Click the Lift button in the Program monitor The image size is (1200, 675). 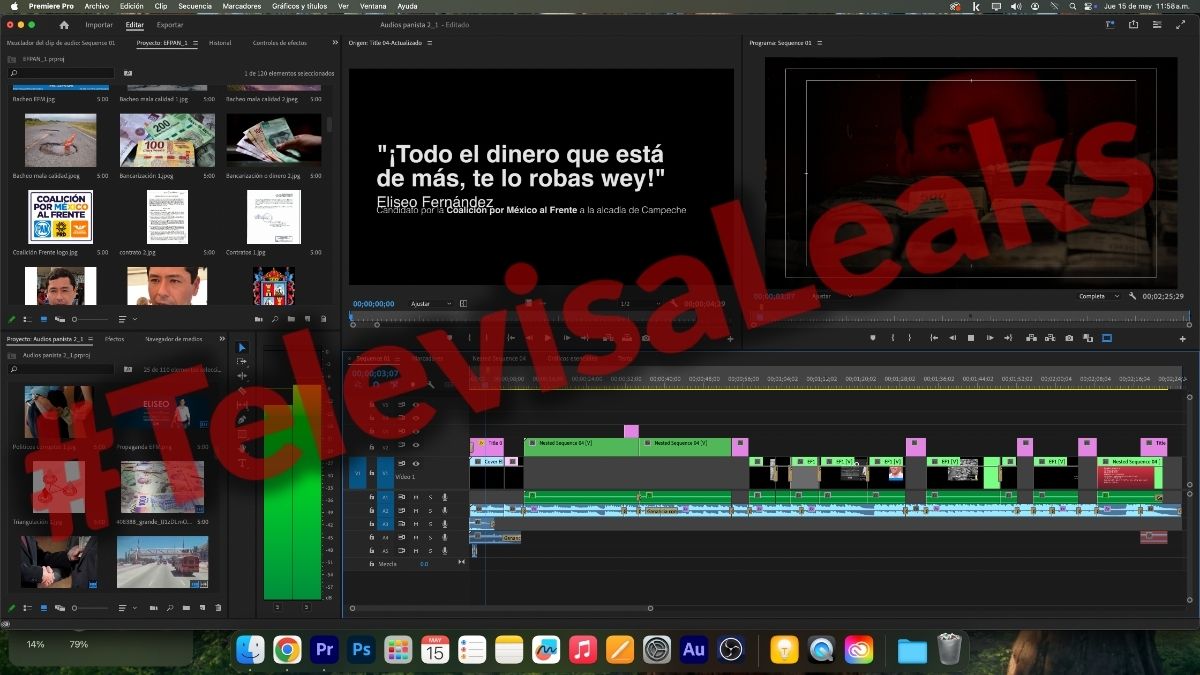coord(1031,338)
